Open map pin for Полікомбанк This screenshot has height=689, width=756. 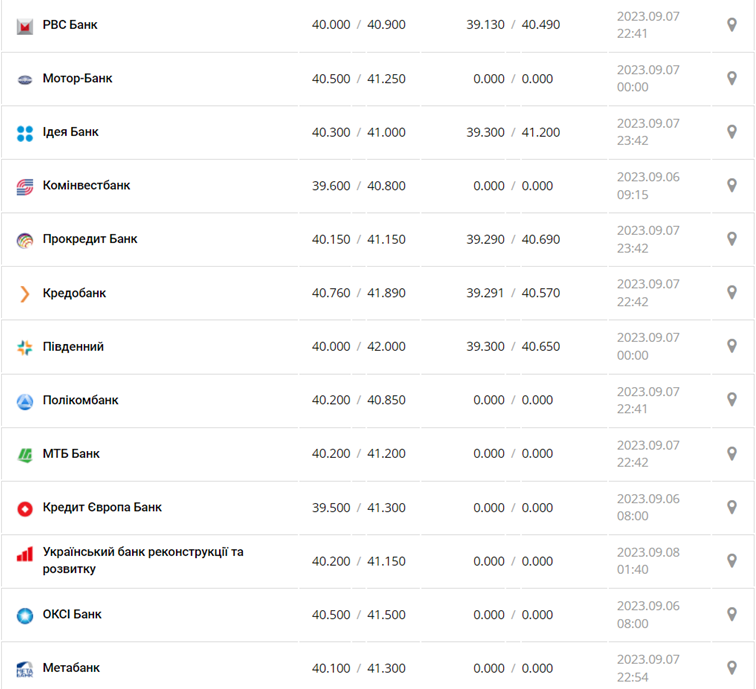(x=731, y=401)
